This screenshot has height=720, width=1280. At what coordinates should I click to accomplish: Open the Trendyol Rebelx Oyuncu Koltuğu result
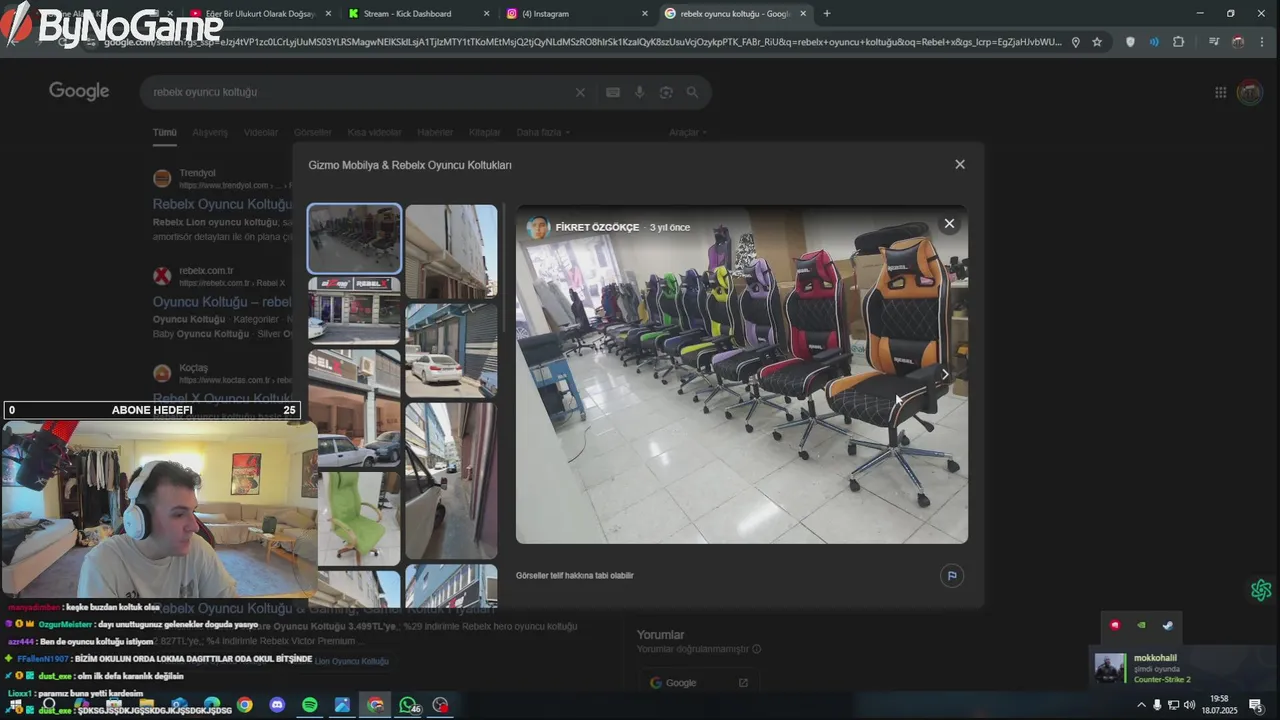[222, 204]
